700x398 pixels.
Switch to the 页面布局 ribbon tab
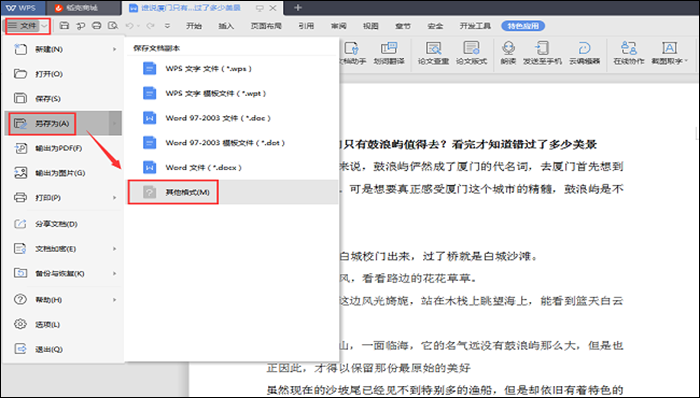(266, 26)
